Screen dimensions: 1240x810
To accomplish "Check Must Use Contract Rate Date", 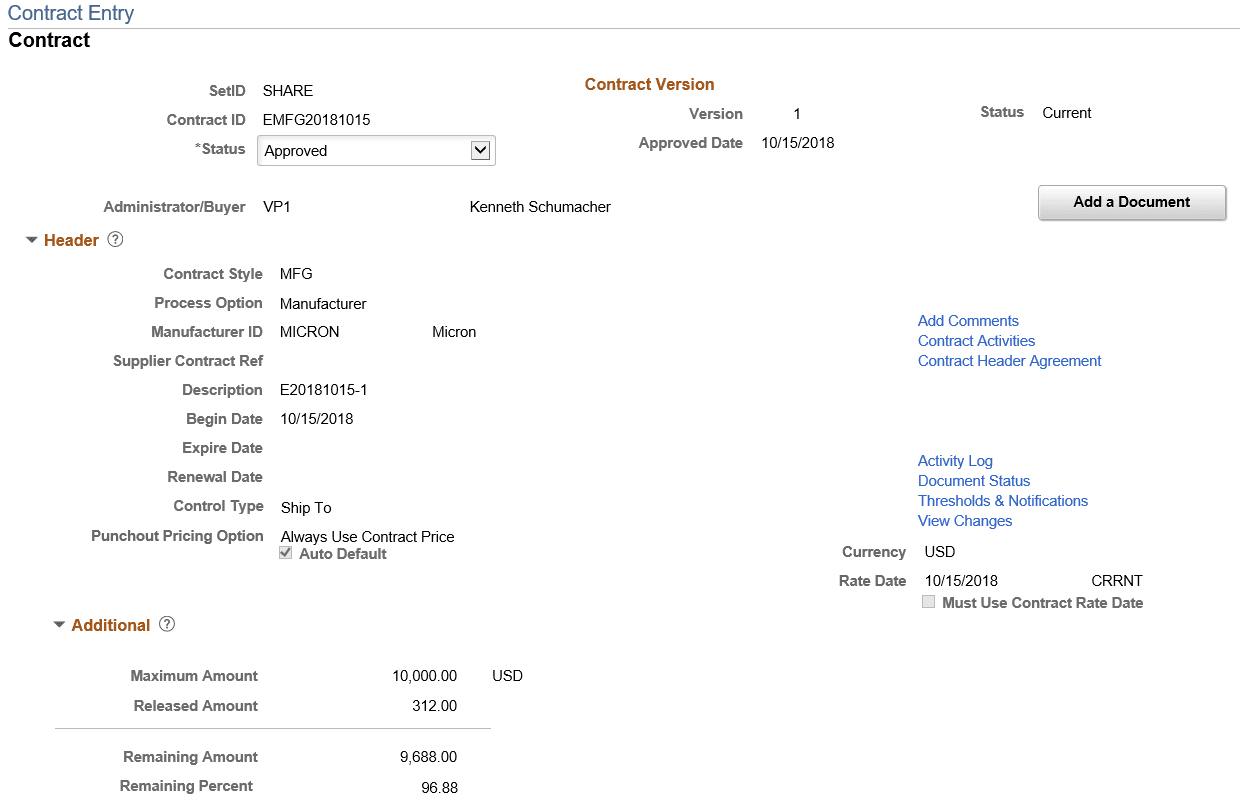I will pyautogui.click(x=928, y=602).
